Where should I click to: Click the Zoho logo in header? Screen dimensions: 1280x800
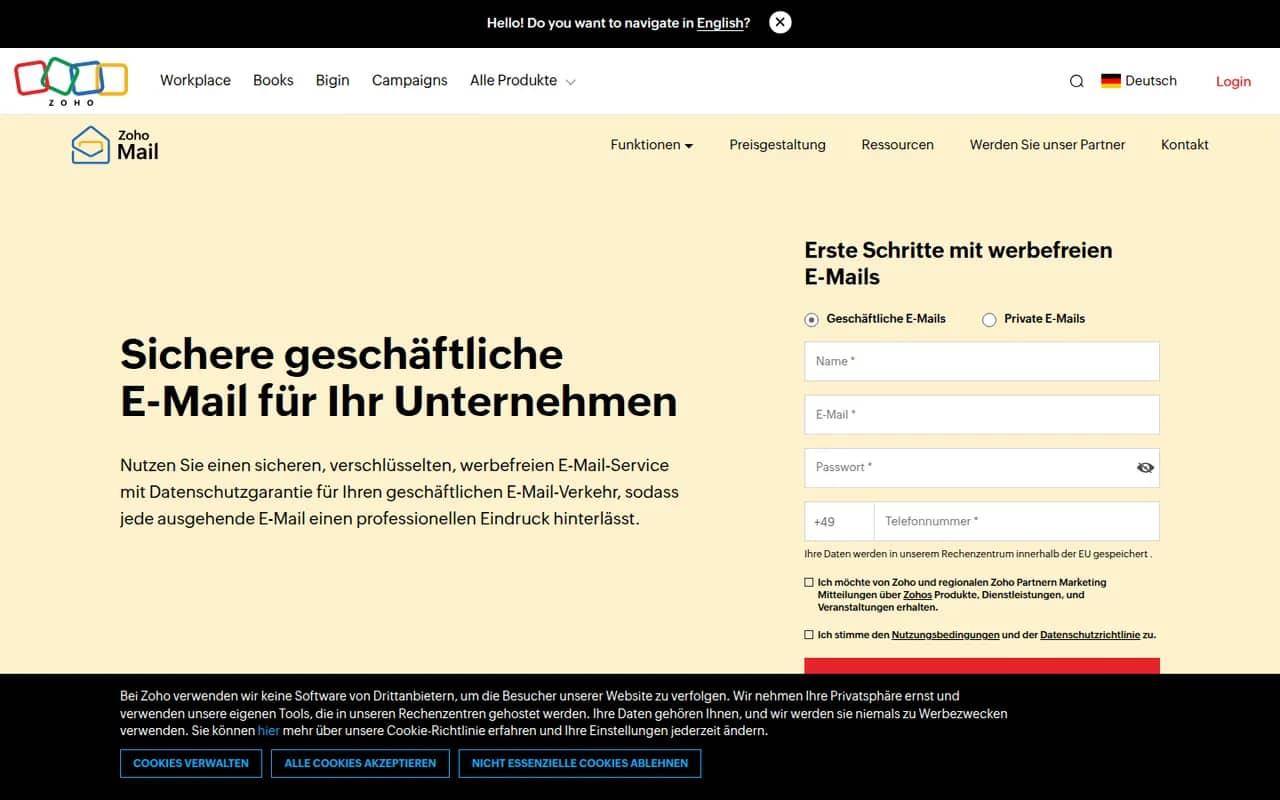tap(71, 81)
